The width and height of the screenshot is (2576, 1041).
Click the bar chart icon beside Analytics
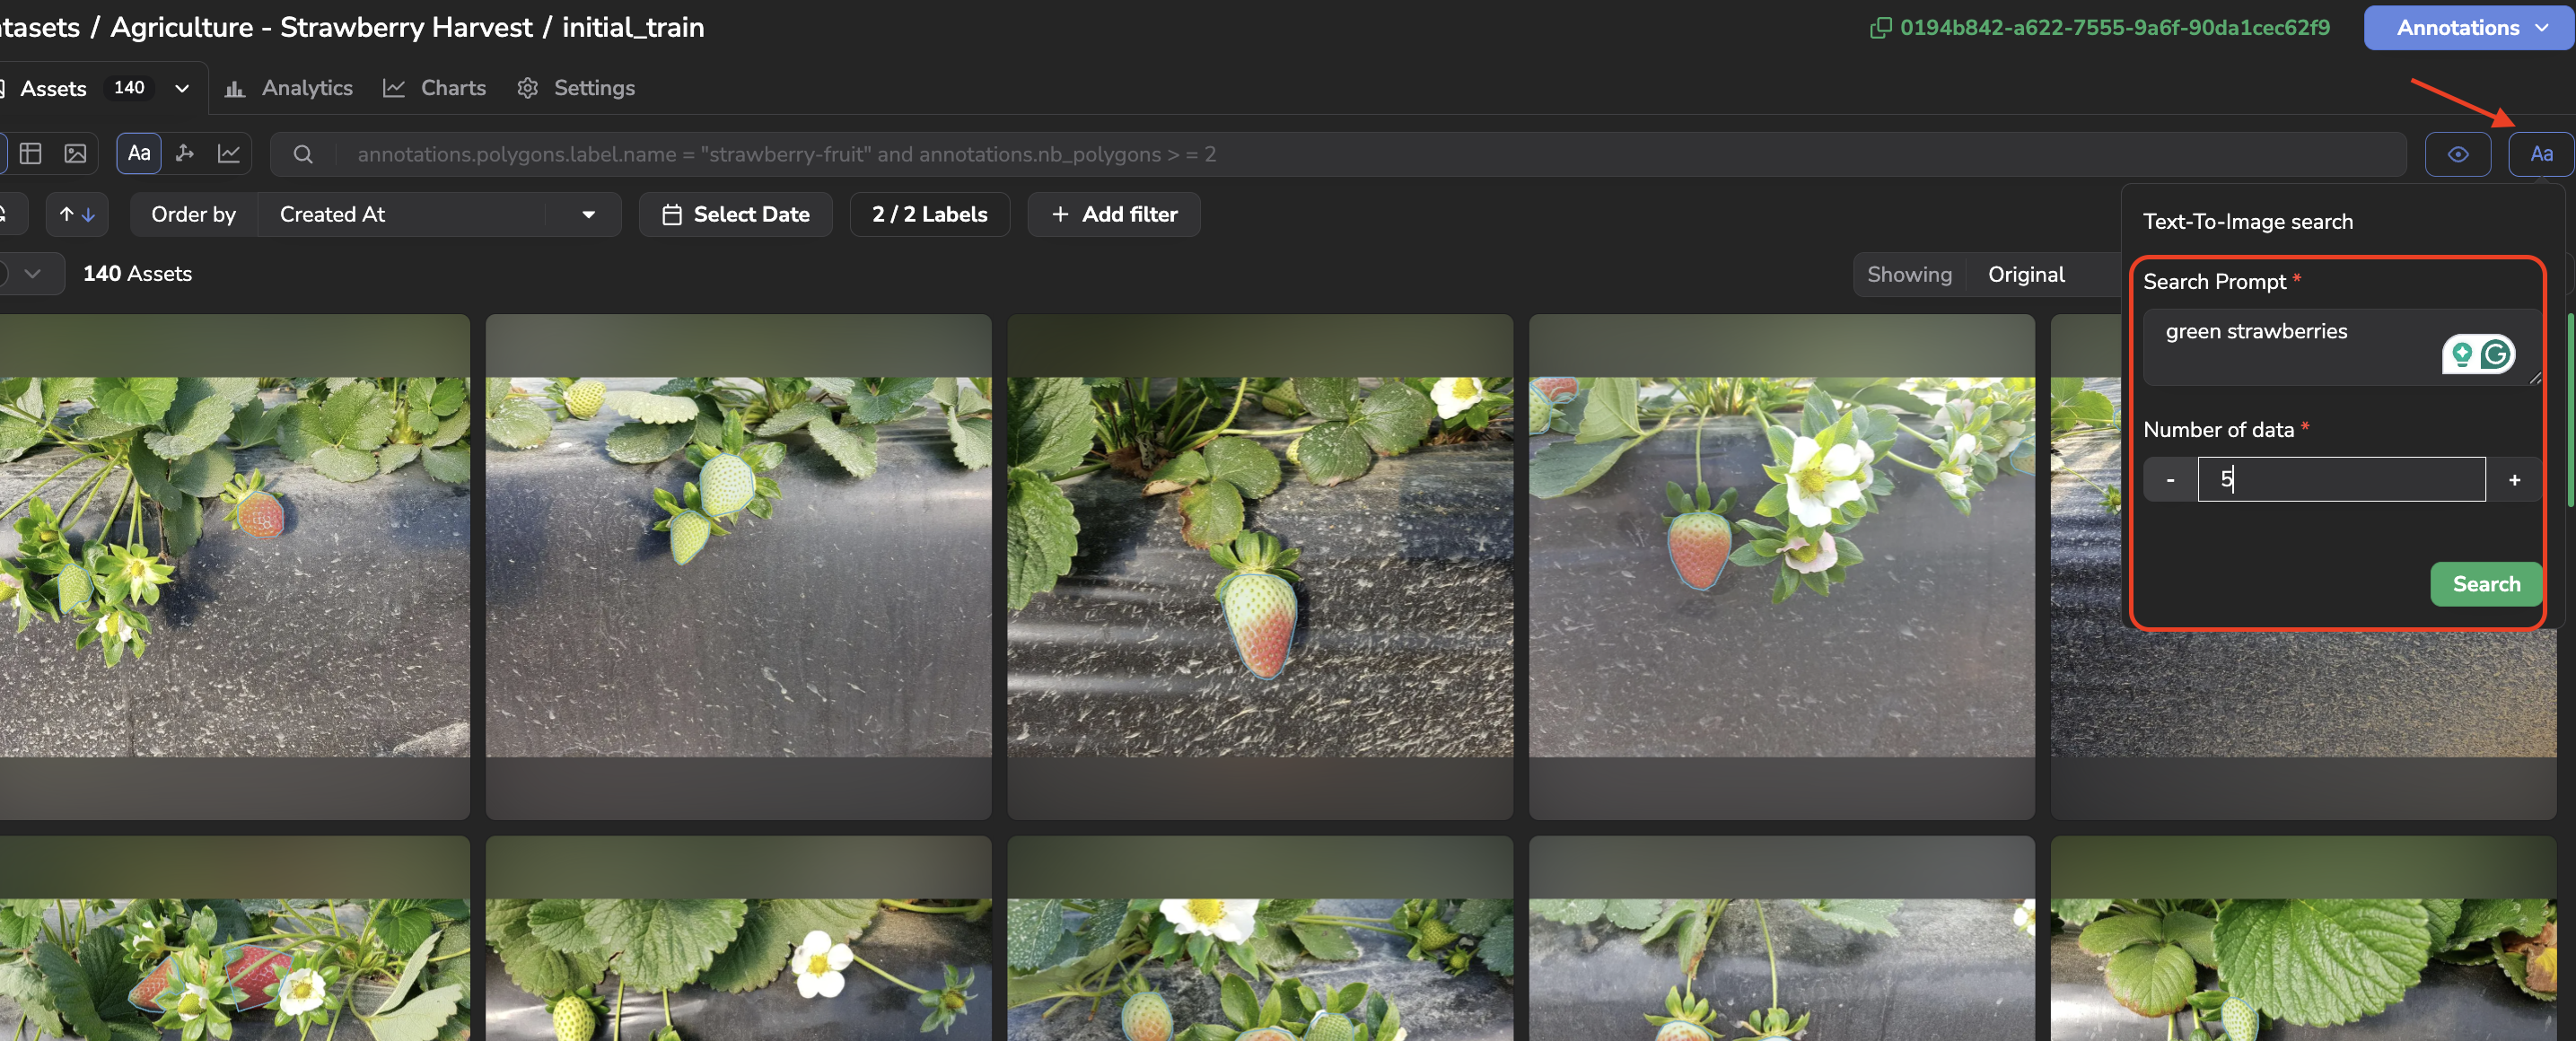coord(235,89)
